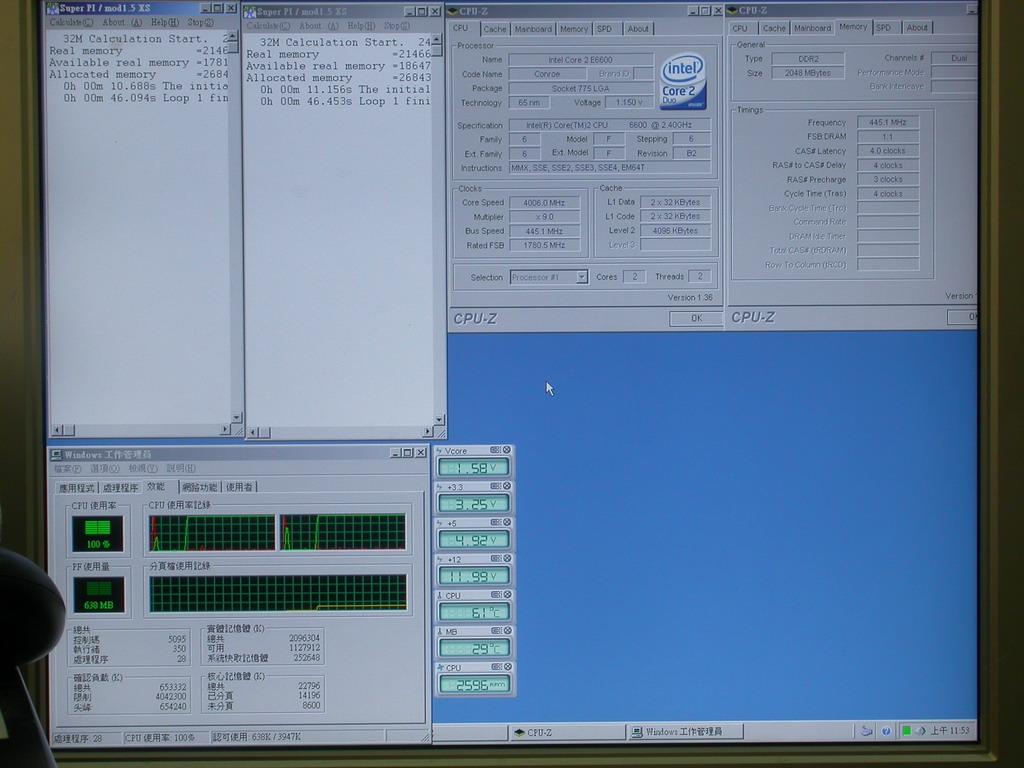Switch to 使用者 tab in Task Manager
The width and height of the screenshot is (1024, 768).
tap(240, 487)
